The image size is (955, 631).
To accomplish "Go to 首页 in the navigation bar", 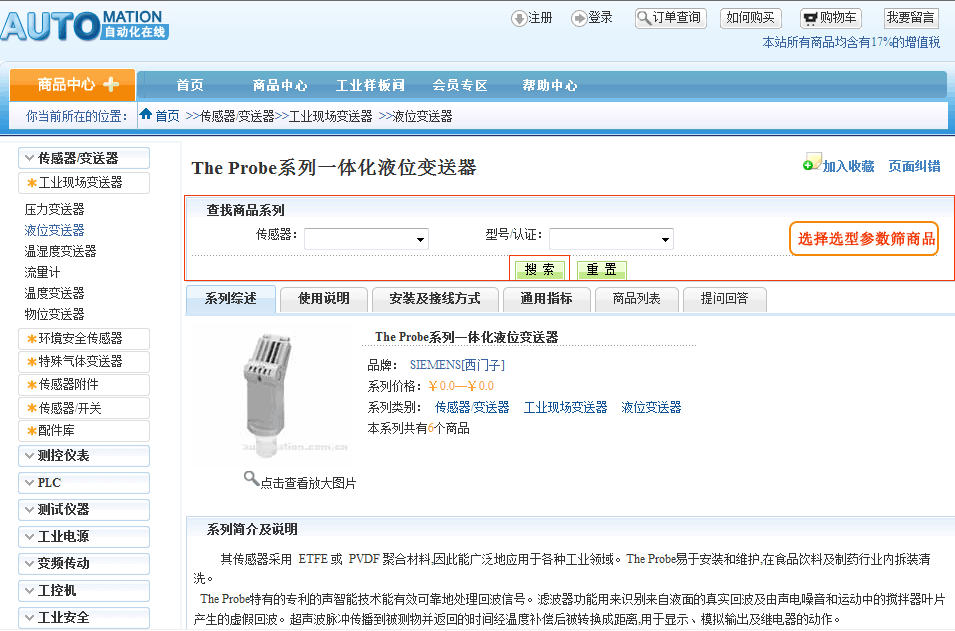I will tap(190, 85).
